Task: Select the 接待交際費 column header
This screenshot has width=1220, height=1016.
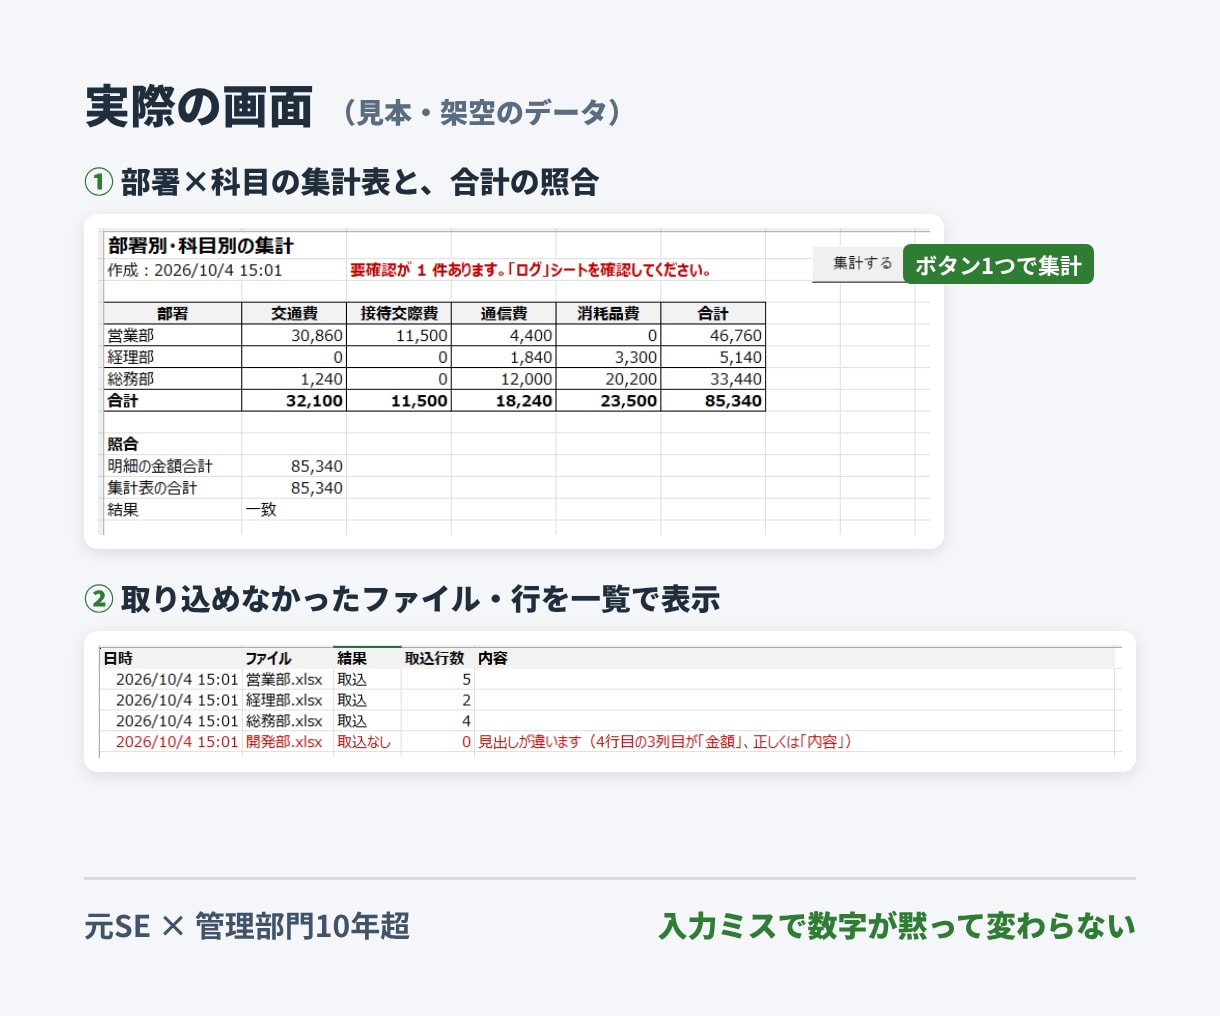Action: (x=399, y=313)
